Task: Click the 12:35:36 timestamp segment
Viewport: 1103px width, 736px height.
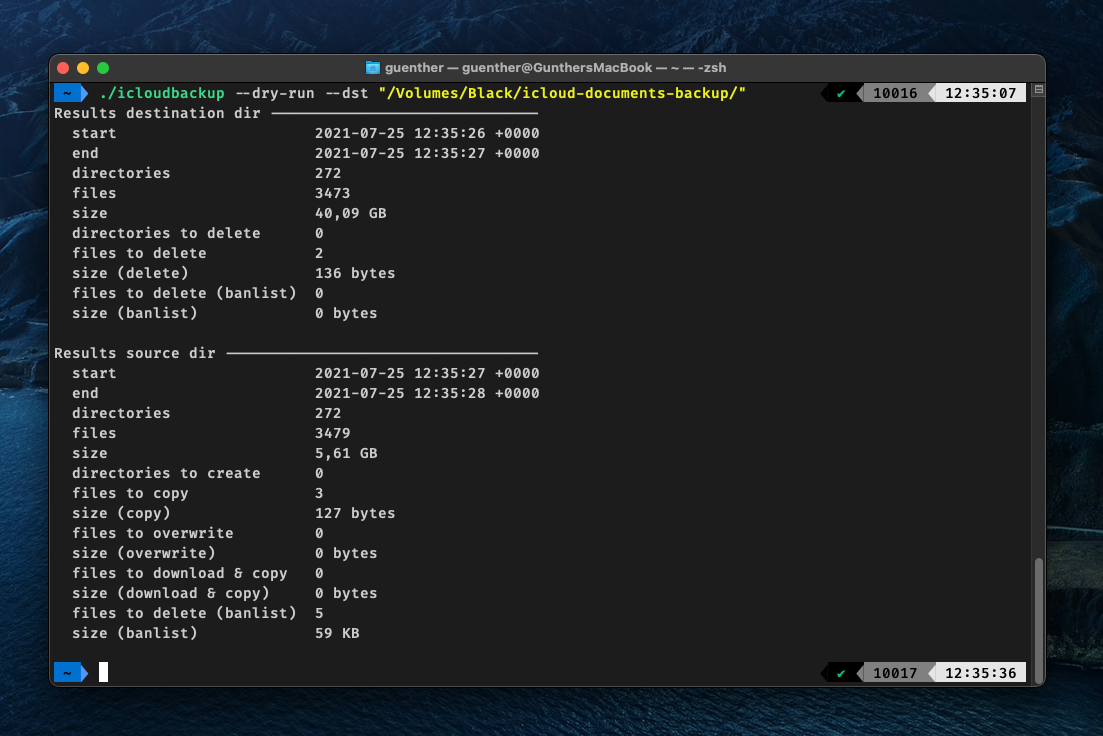Action: [x=980, y=673]
